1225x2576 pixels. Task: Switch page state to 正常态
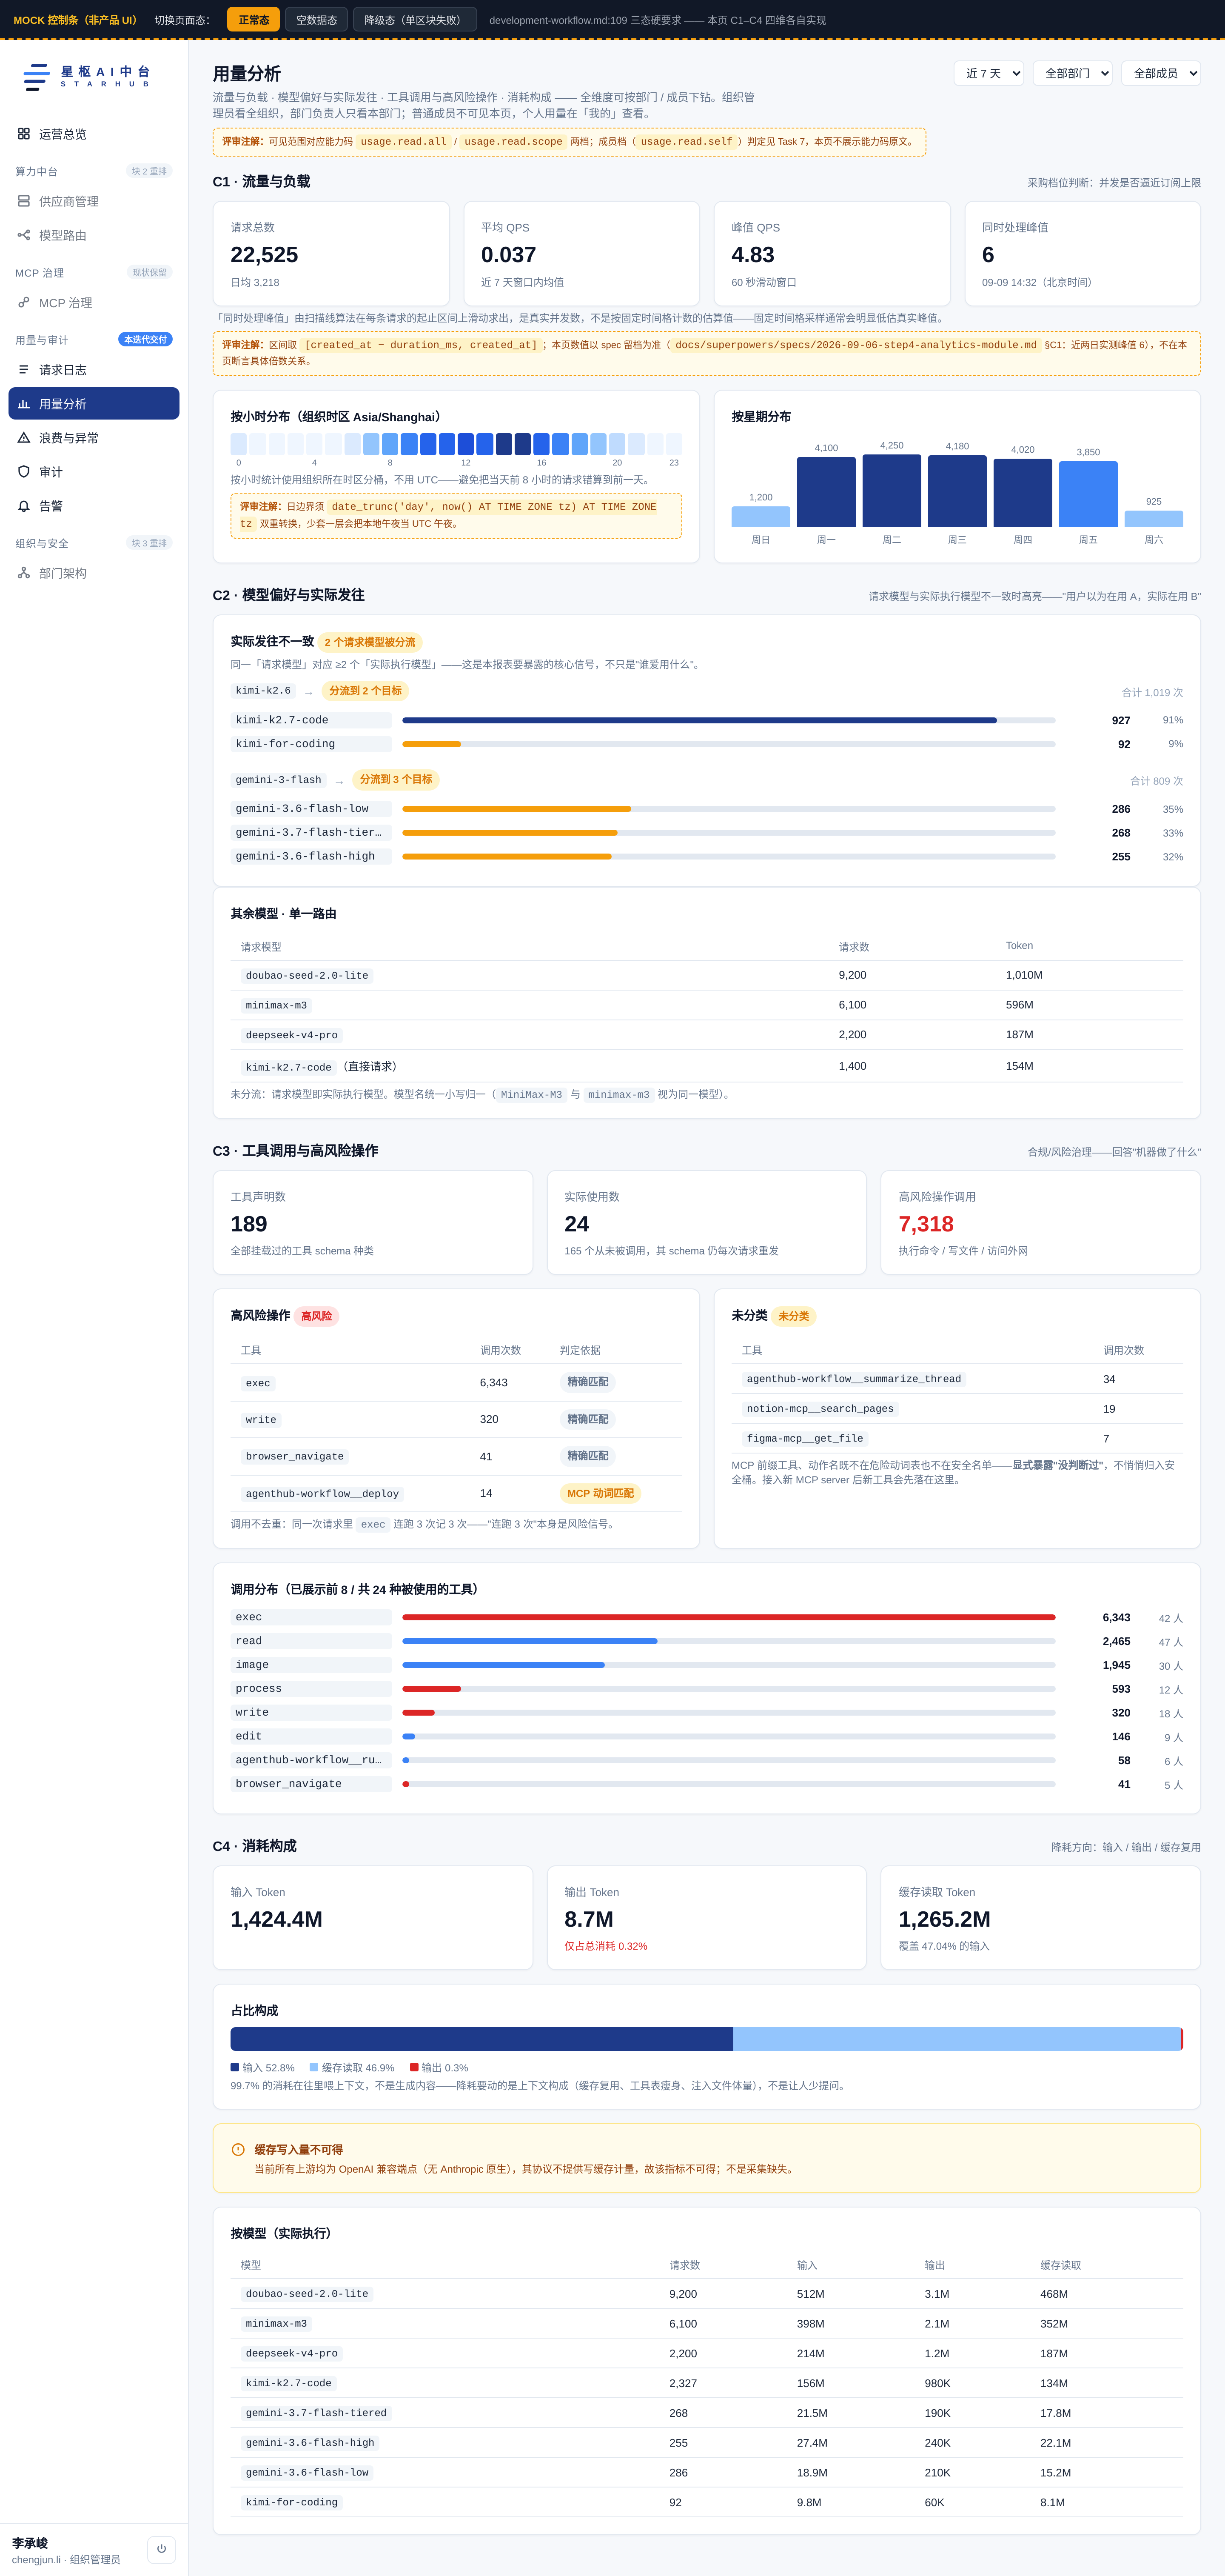254,20
